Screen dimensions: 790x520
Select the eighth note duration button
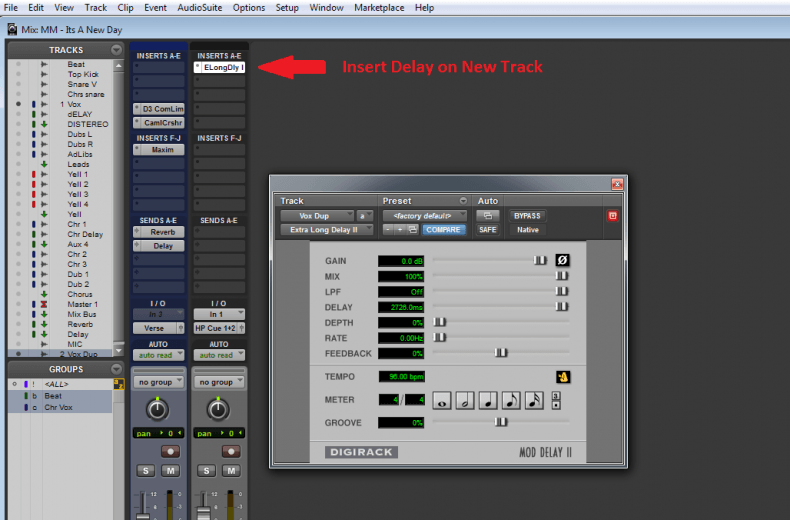(x=511, y=400)
